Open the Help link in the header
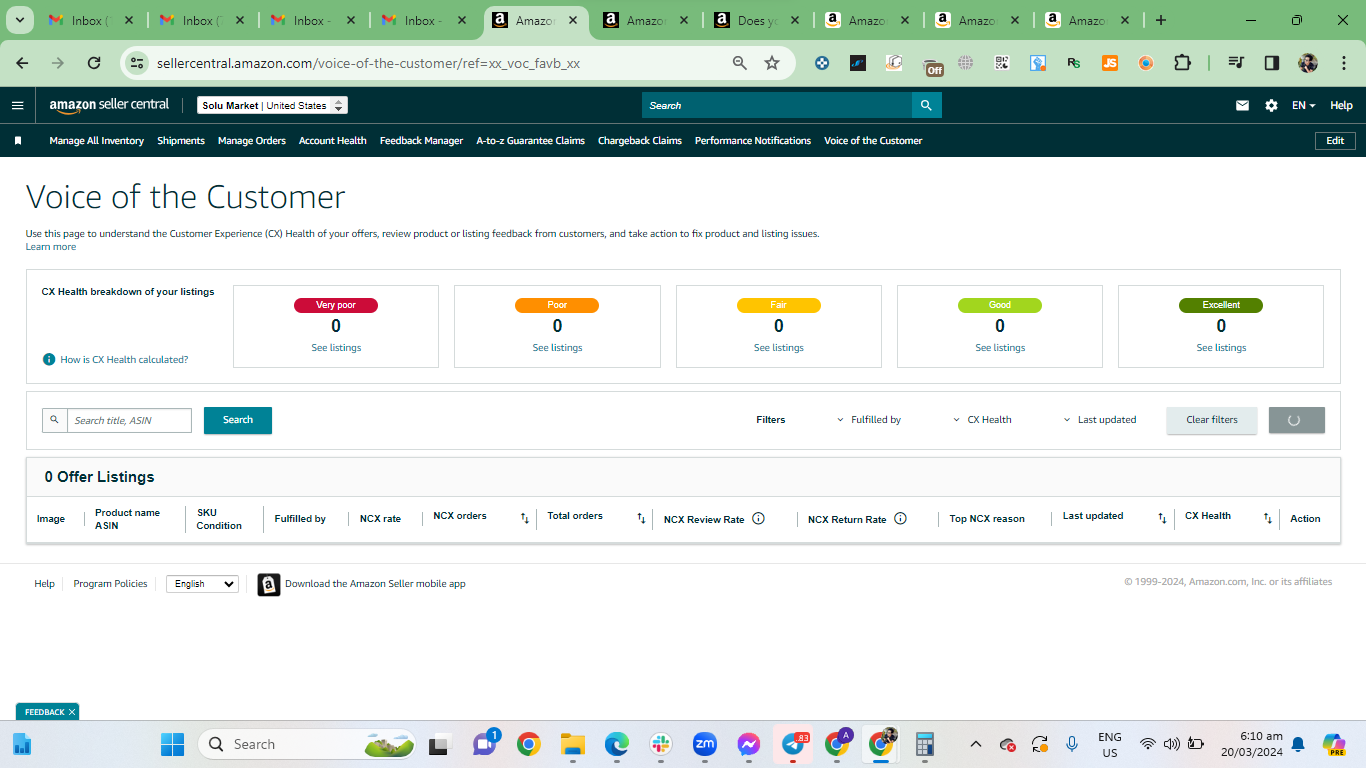This screenshot has width=1366, height=768. coord(1341,105)
